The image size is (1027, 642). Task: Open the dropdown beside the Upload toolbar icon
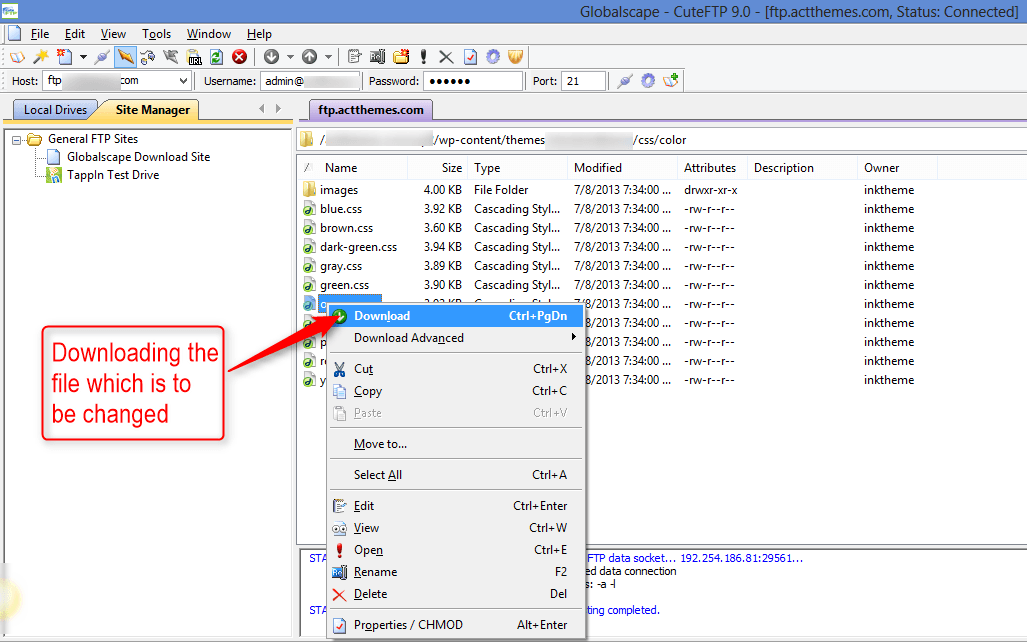tap(328, 57)
